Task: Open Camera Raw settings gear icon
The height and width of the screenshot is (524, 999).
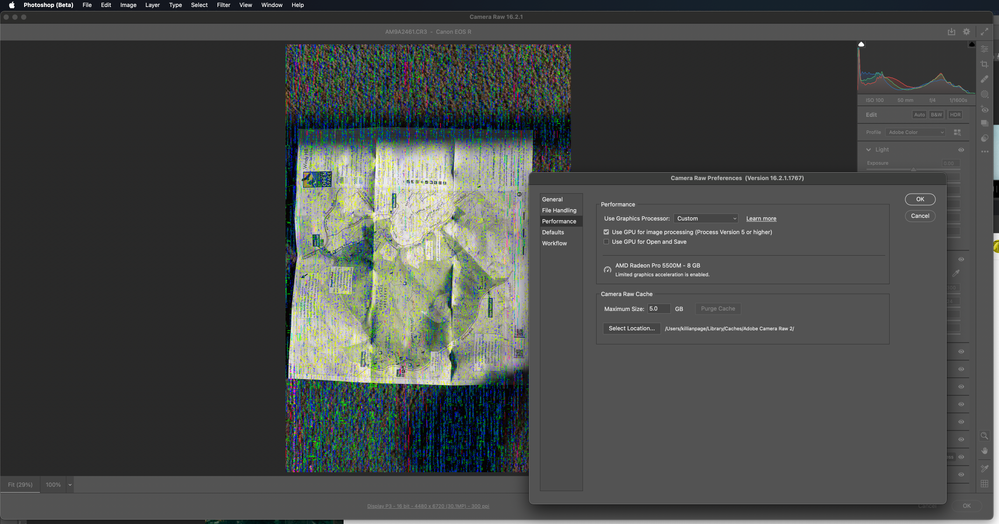Action: [967, 32]
